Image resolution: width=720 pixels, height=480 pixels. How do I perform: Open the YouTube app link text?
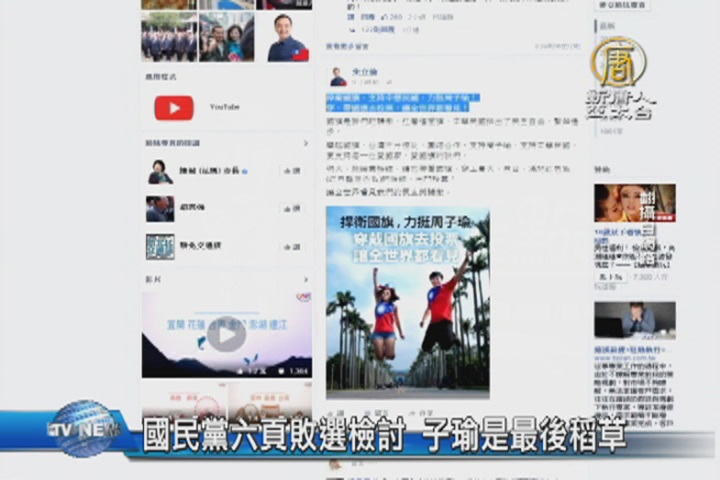point(224,108)
